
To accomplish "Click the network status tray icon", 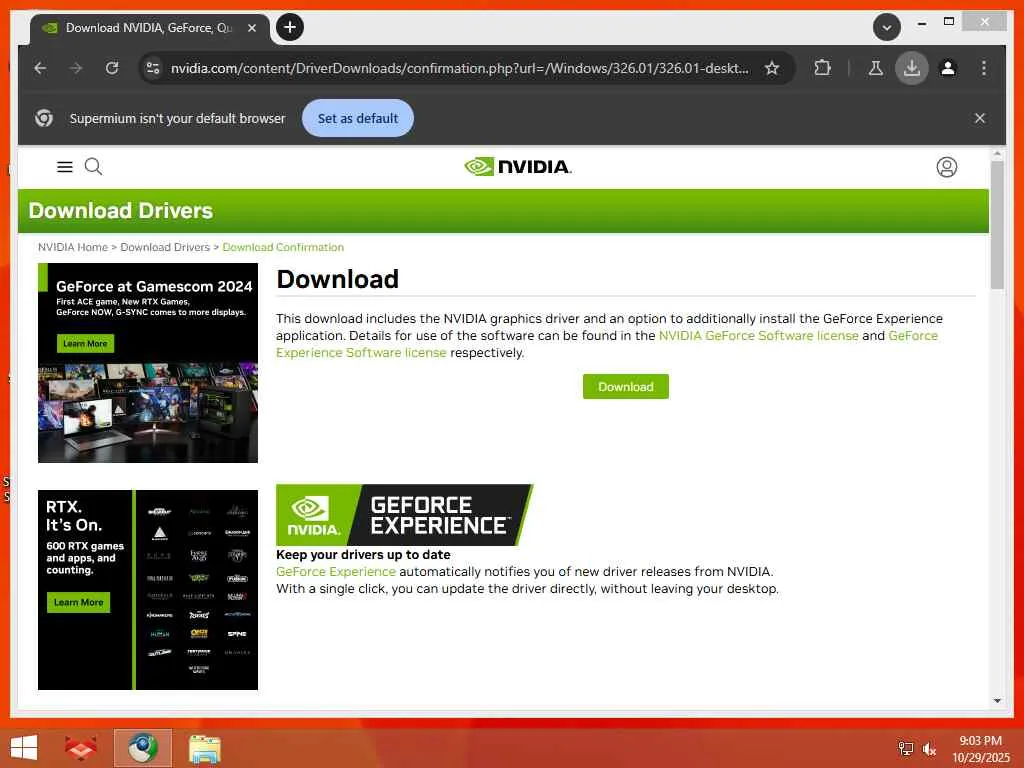I will [x=906, y=748].
